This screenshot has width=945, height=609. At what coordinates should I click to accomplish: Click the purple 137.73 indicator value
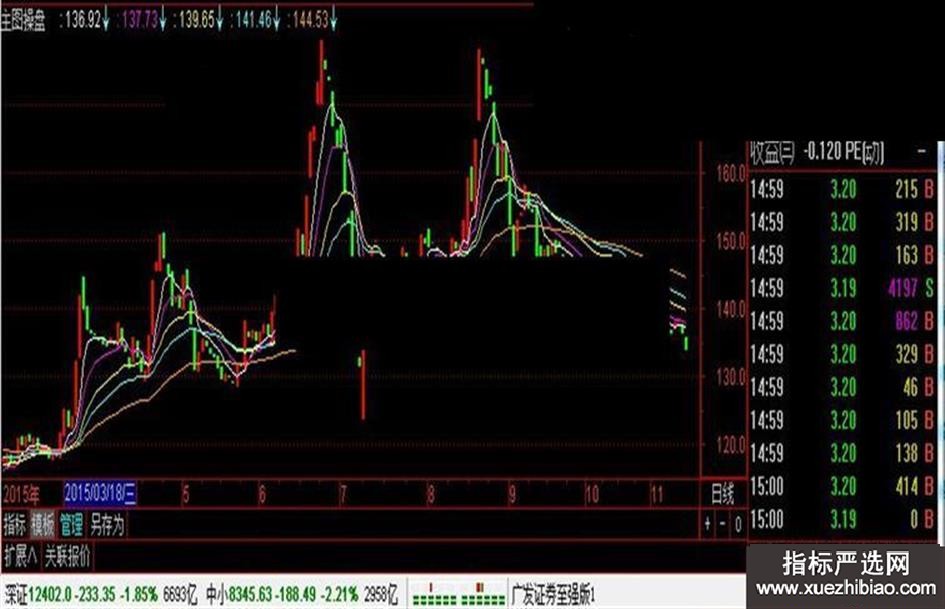click(140, 20)
